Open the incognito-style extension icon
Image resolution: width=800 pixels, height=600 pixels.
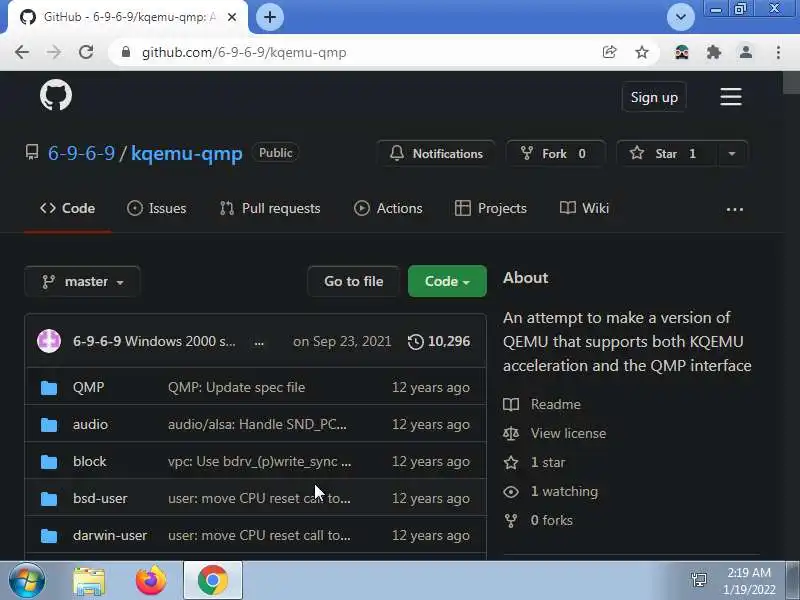pyautogui.click(x=682, y=52)
